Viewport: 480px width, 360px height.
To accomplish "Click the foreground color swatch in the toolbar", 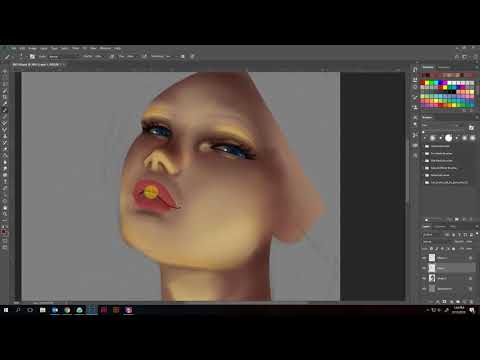I will point(4,231).
